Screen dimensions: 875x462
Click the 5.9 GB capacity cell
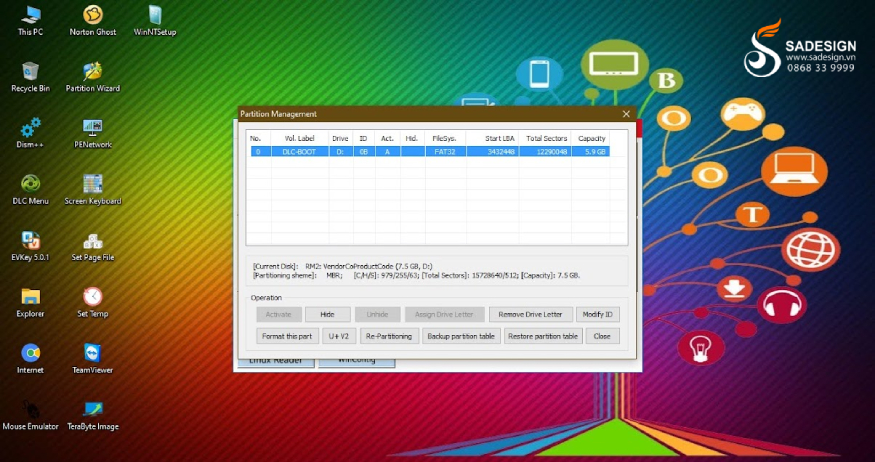[x=590, y=152]
